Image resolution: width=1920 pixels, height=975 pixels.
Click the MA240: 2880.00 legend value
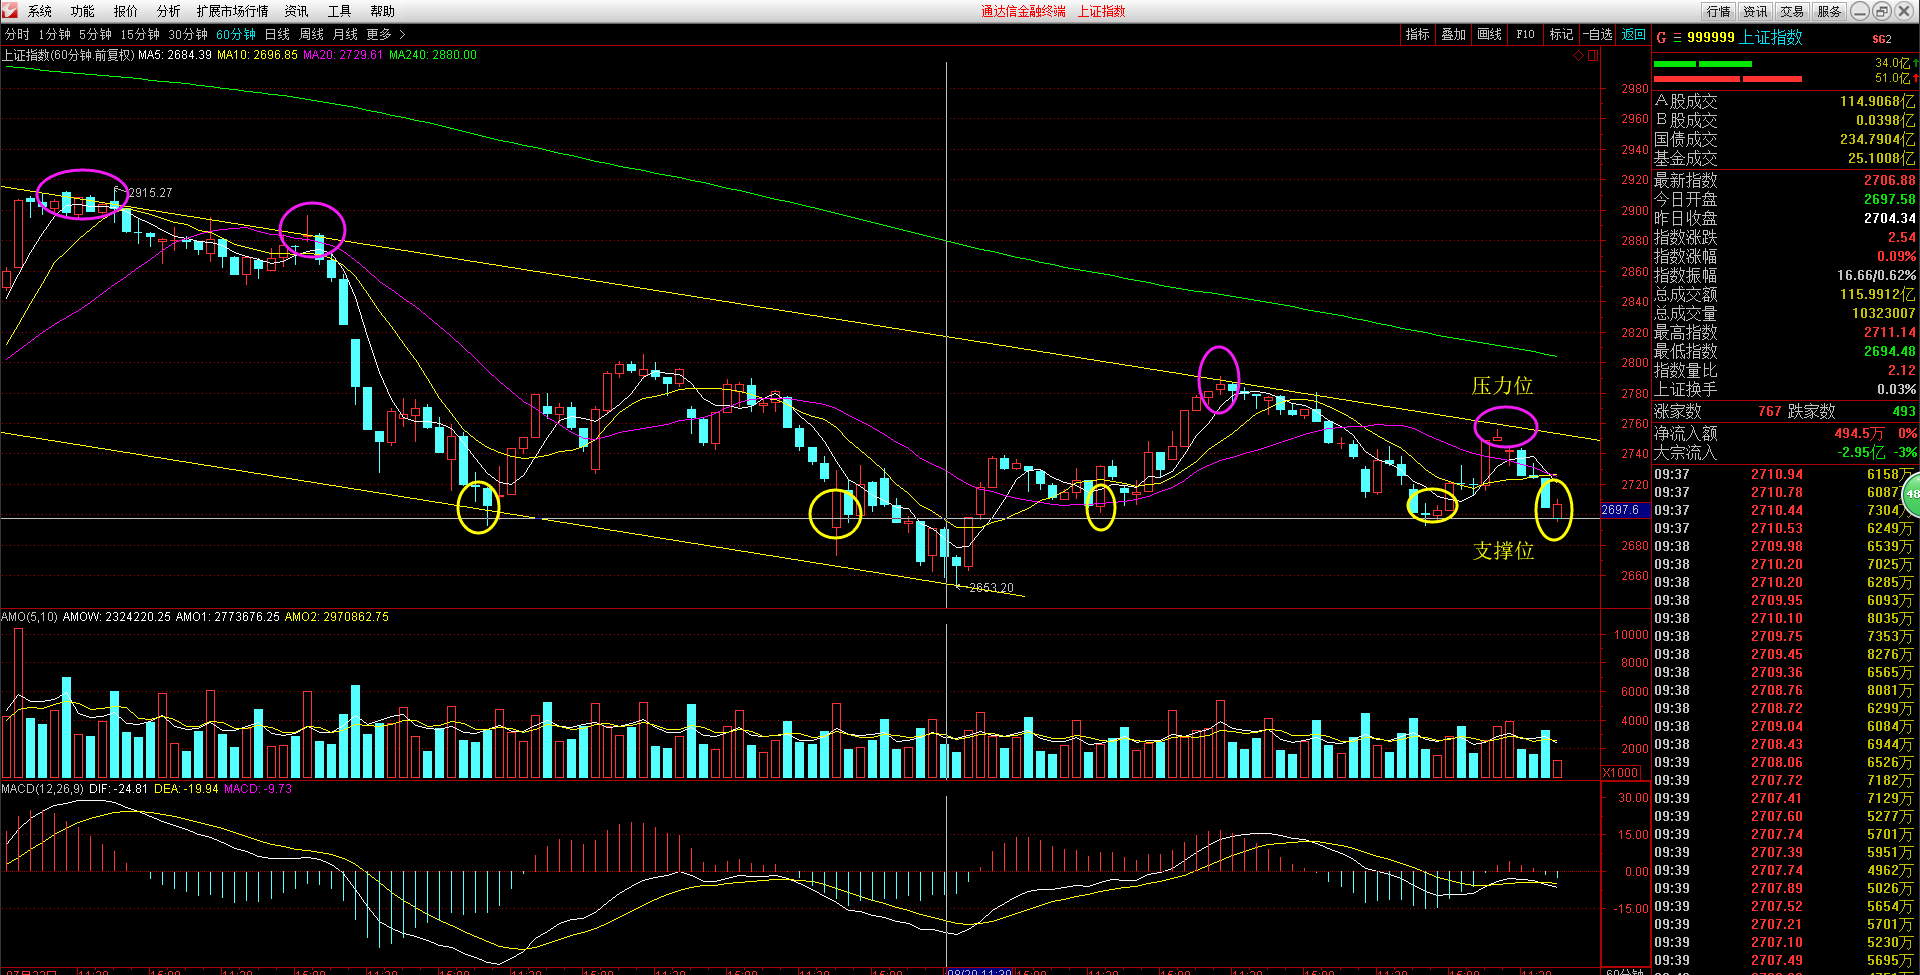pos(433,55)
